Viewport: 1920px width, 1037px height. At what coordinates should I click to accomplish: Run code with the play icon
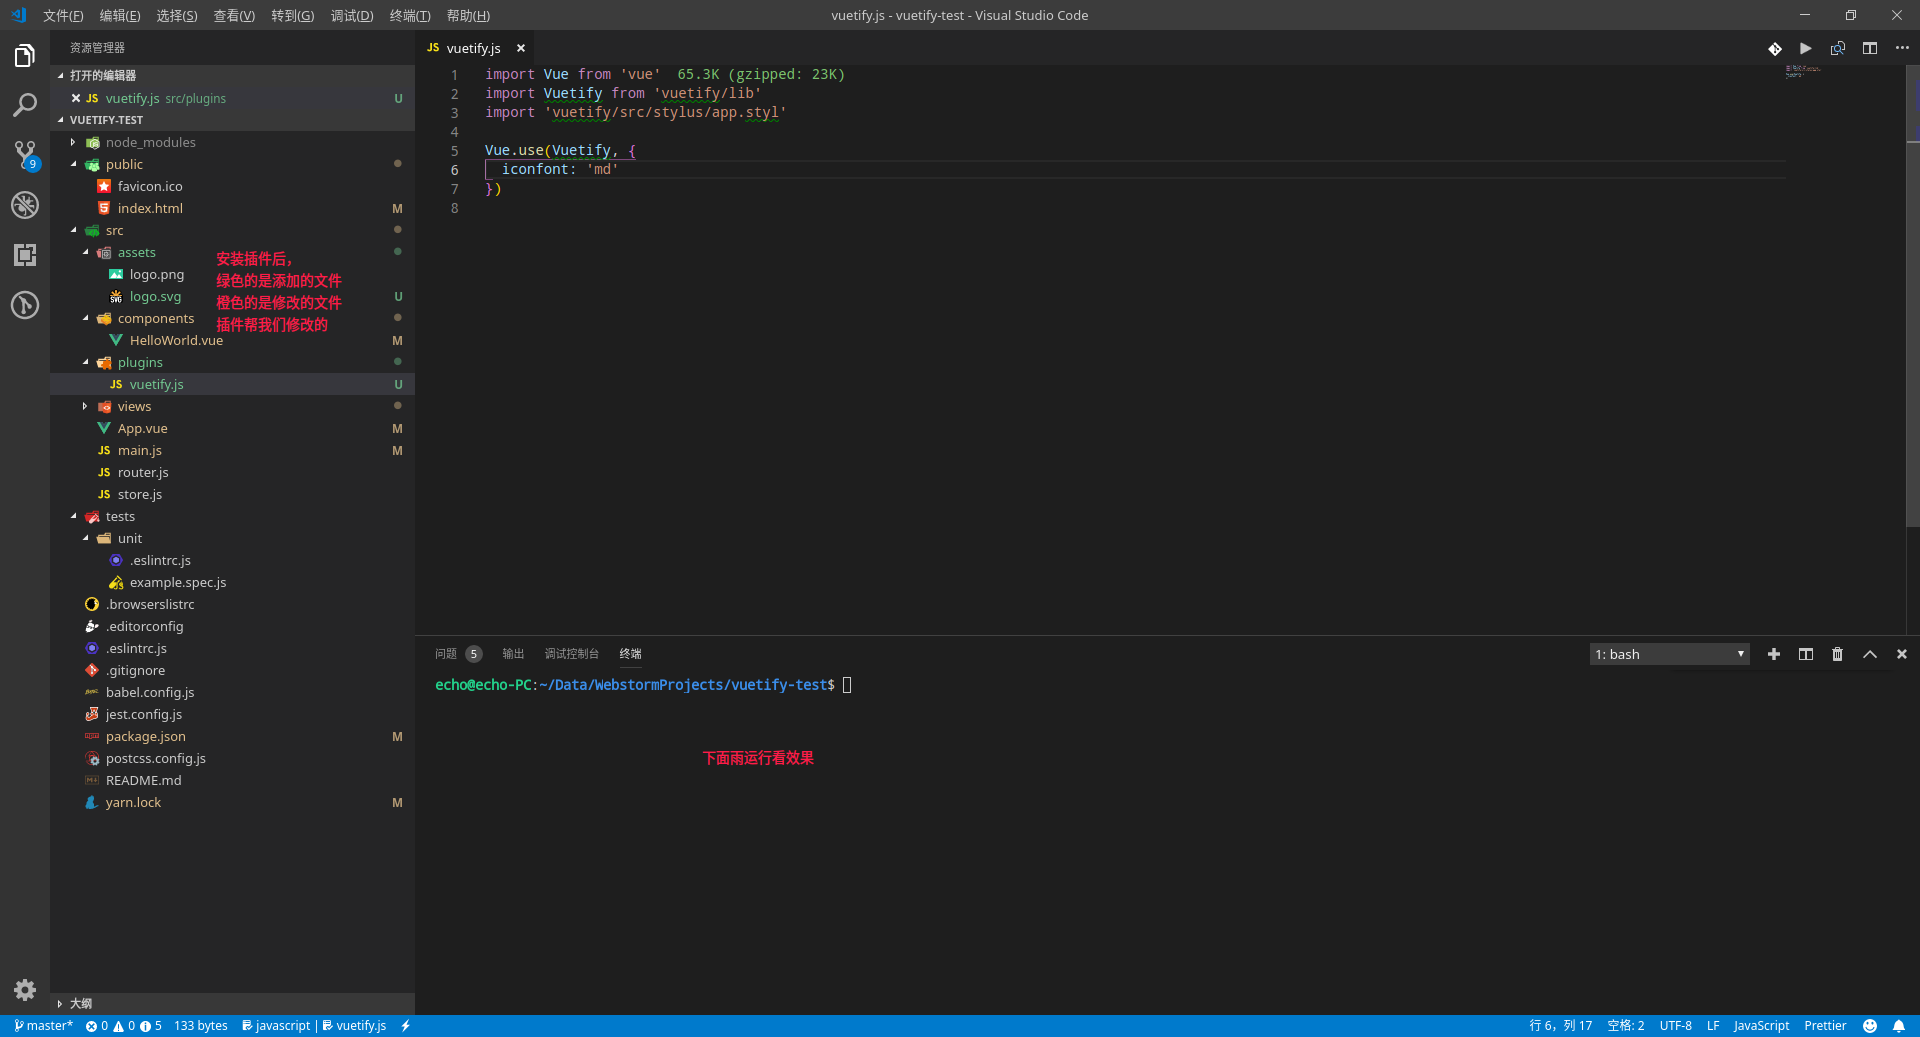click(x=1806, y=48)
